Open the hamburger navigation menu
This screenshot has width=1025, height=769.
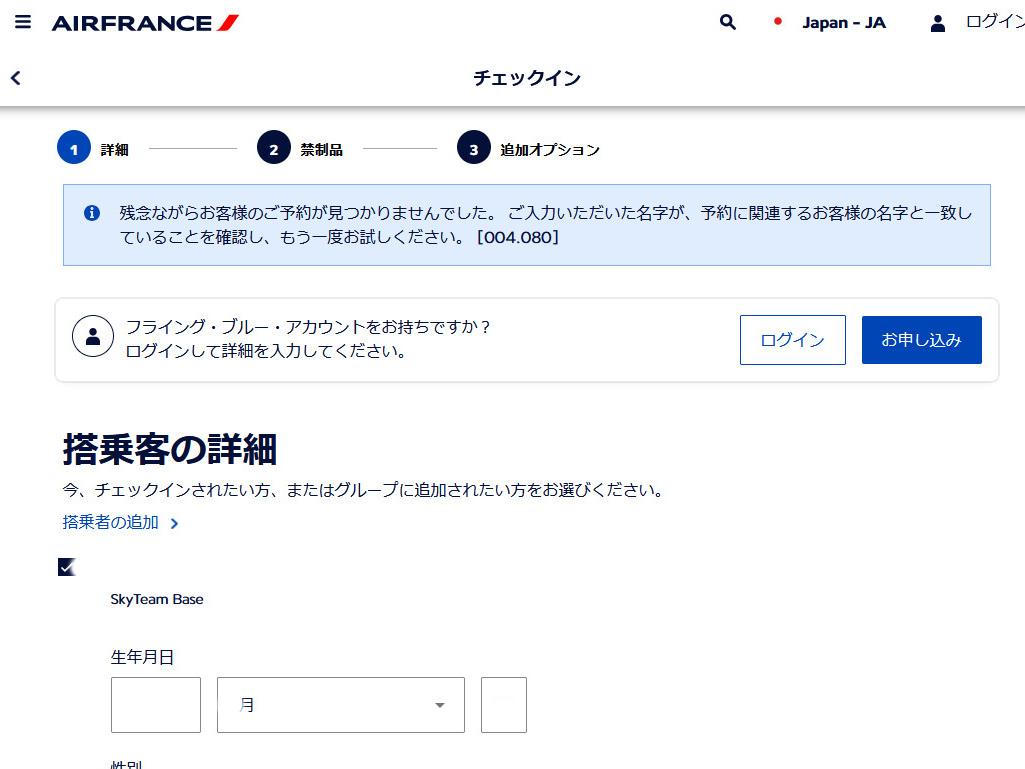23,22
